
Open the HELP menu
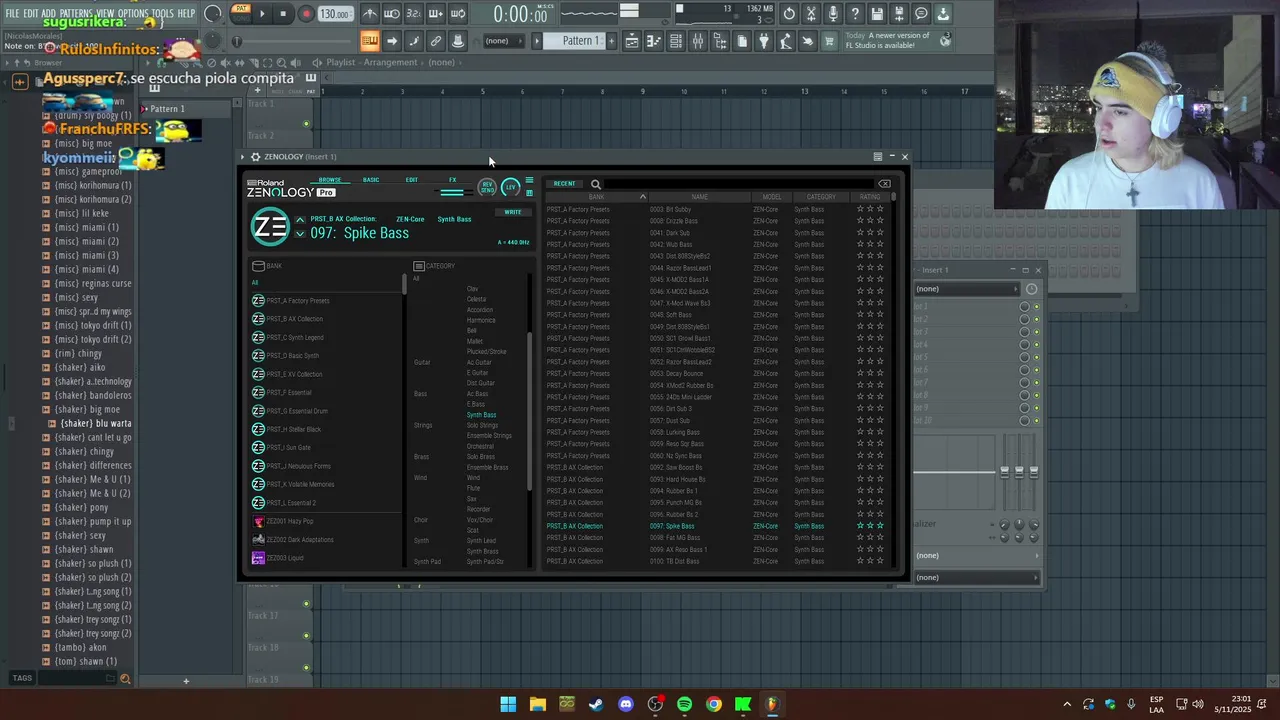point(186,13)
